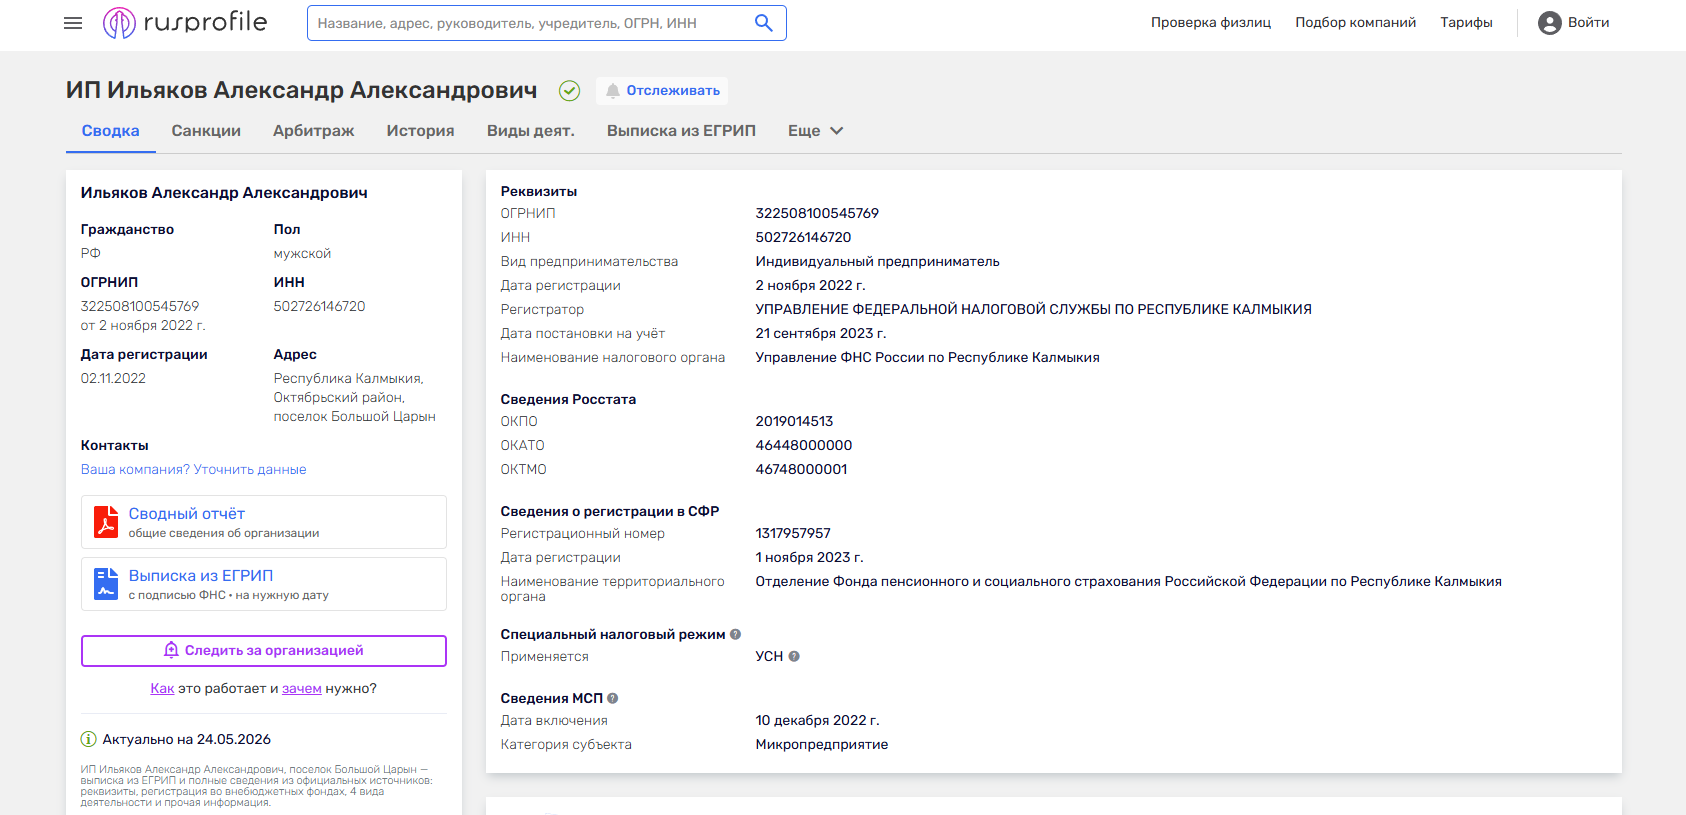The height and width of the screenshot is (815, 1686).
Task: Open the Арбитраж tab
Action: point(314,131)
